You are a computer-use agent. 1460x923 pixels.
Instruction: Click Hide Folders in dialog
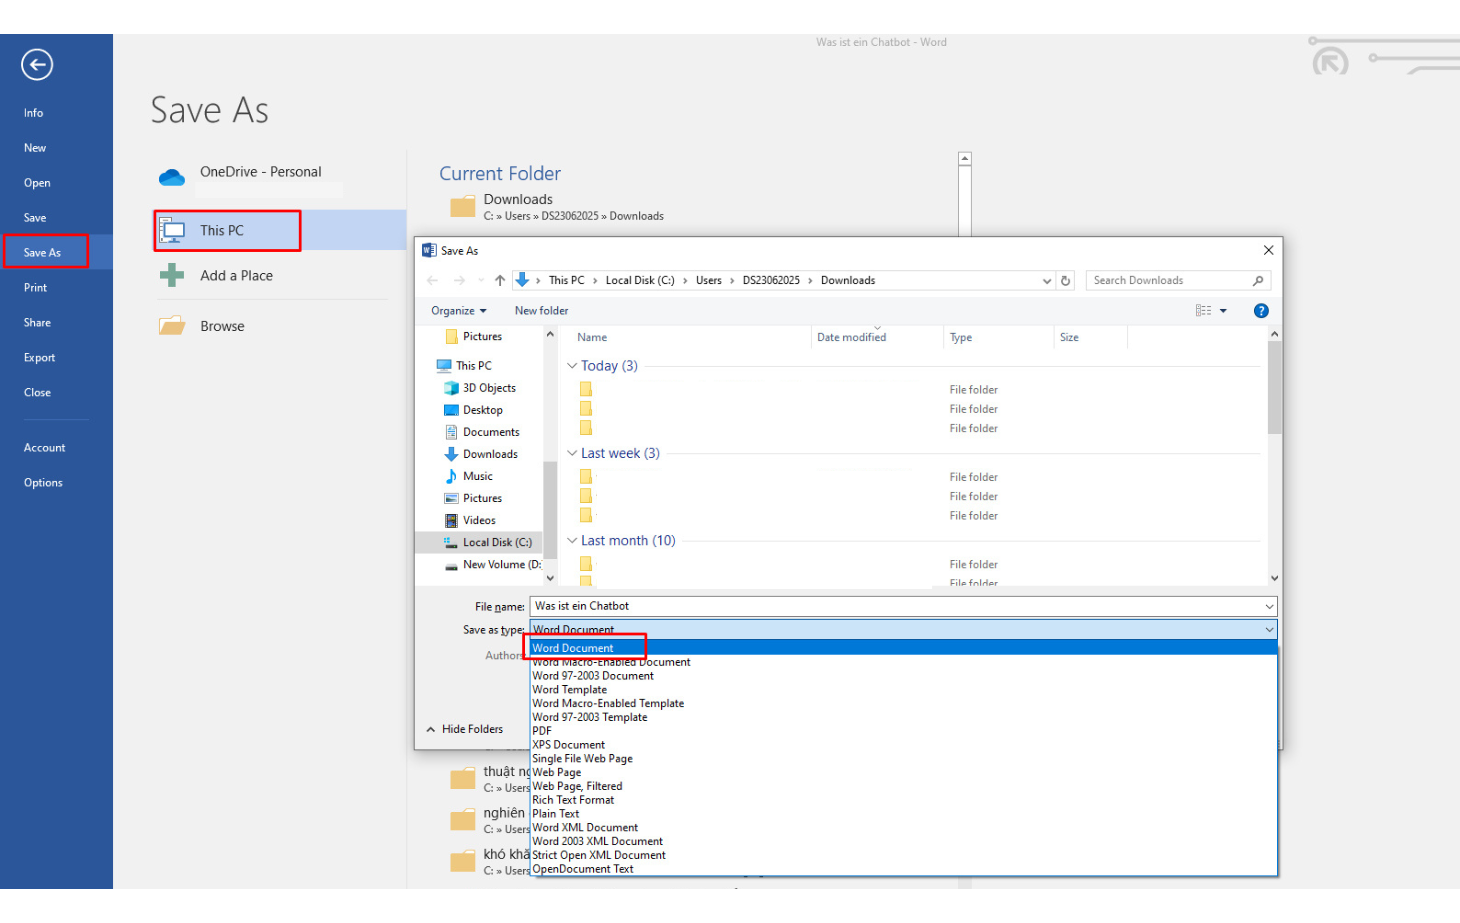pyautogui.click(x=465, y=729)
